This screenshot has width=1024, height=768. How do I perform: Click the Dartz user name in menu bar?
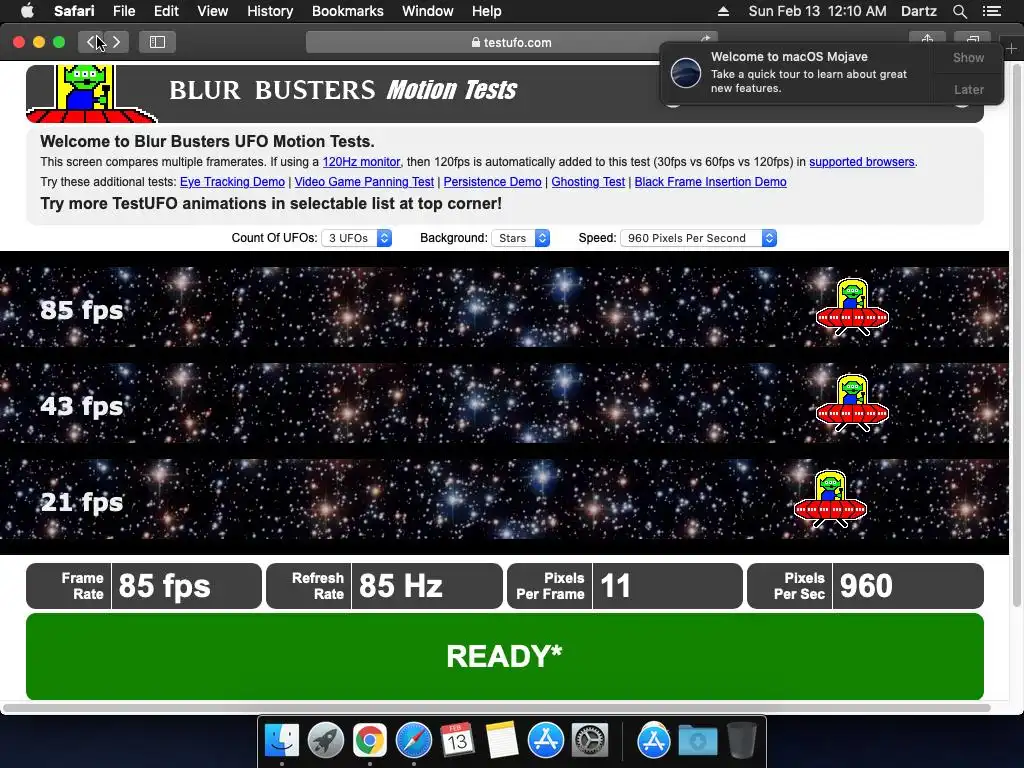[918, 11]
